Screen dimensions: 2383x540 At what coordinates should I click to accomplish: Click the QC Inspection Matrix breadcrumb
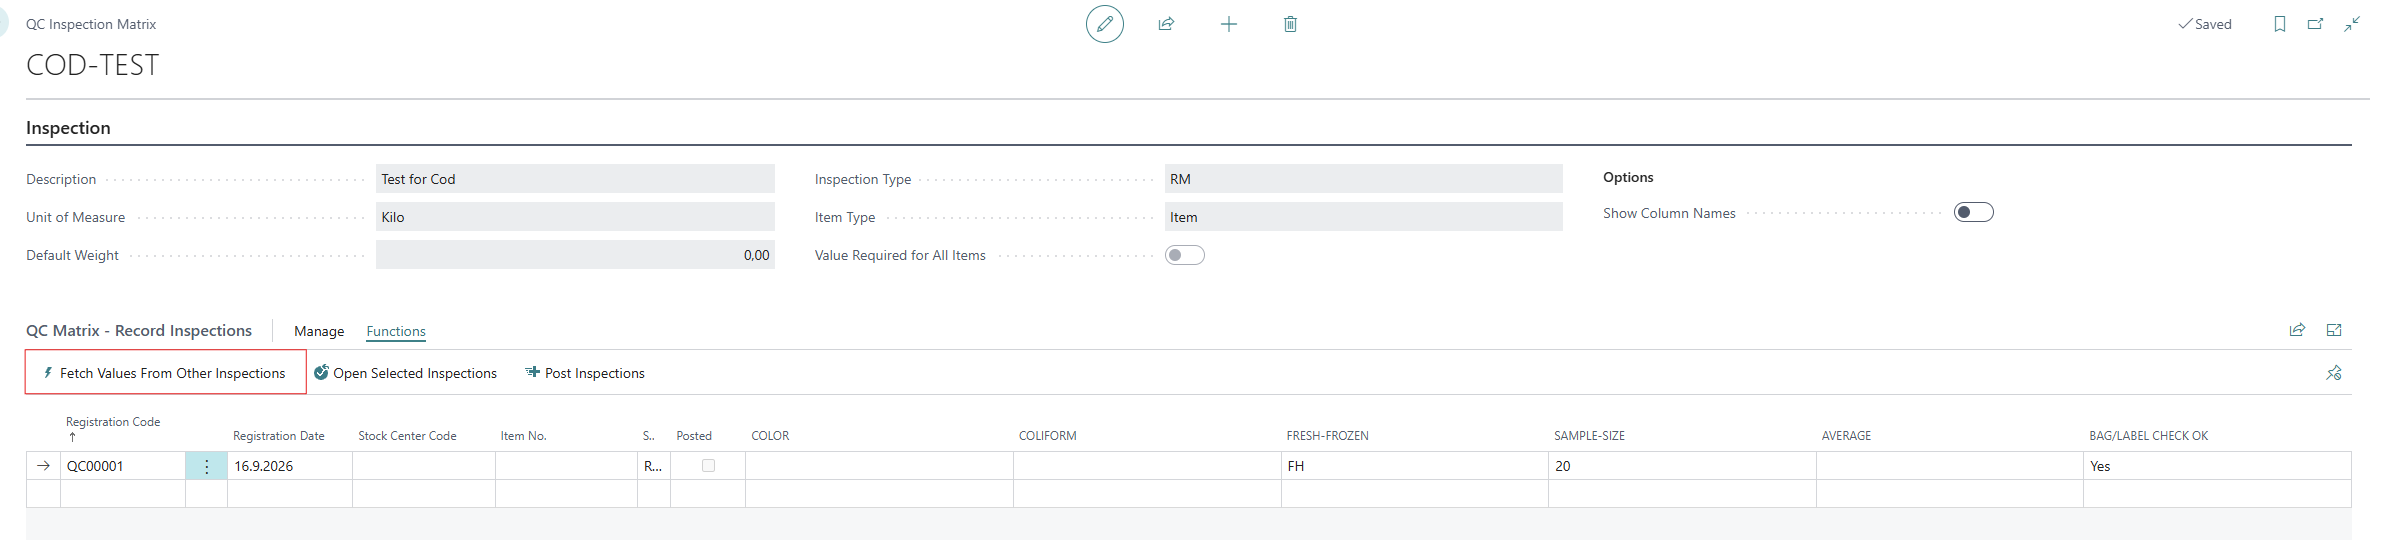(x=91, y=24)
